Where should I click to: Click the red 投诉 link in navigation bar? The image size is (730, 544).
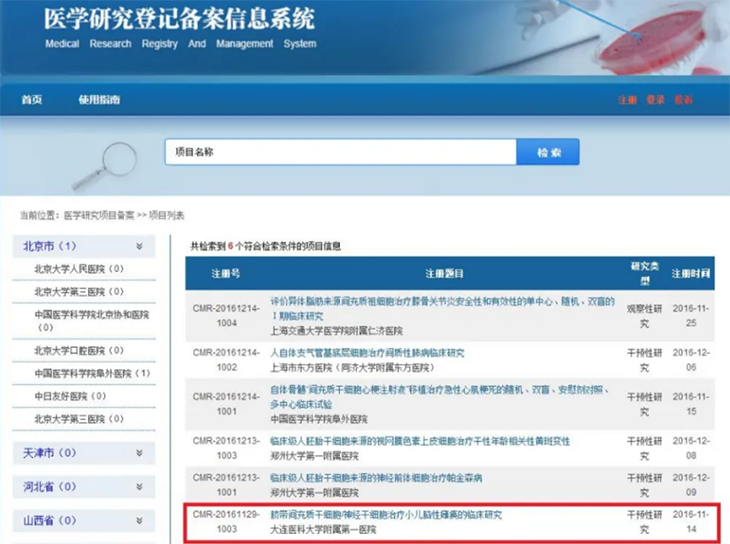[683, 100]
